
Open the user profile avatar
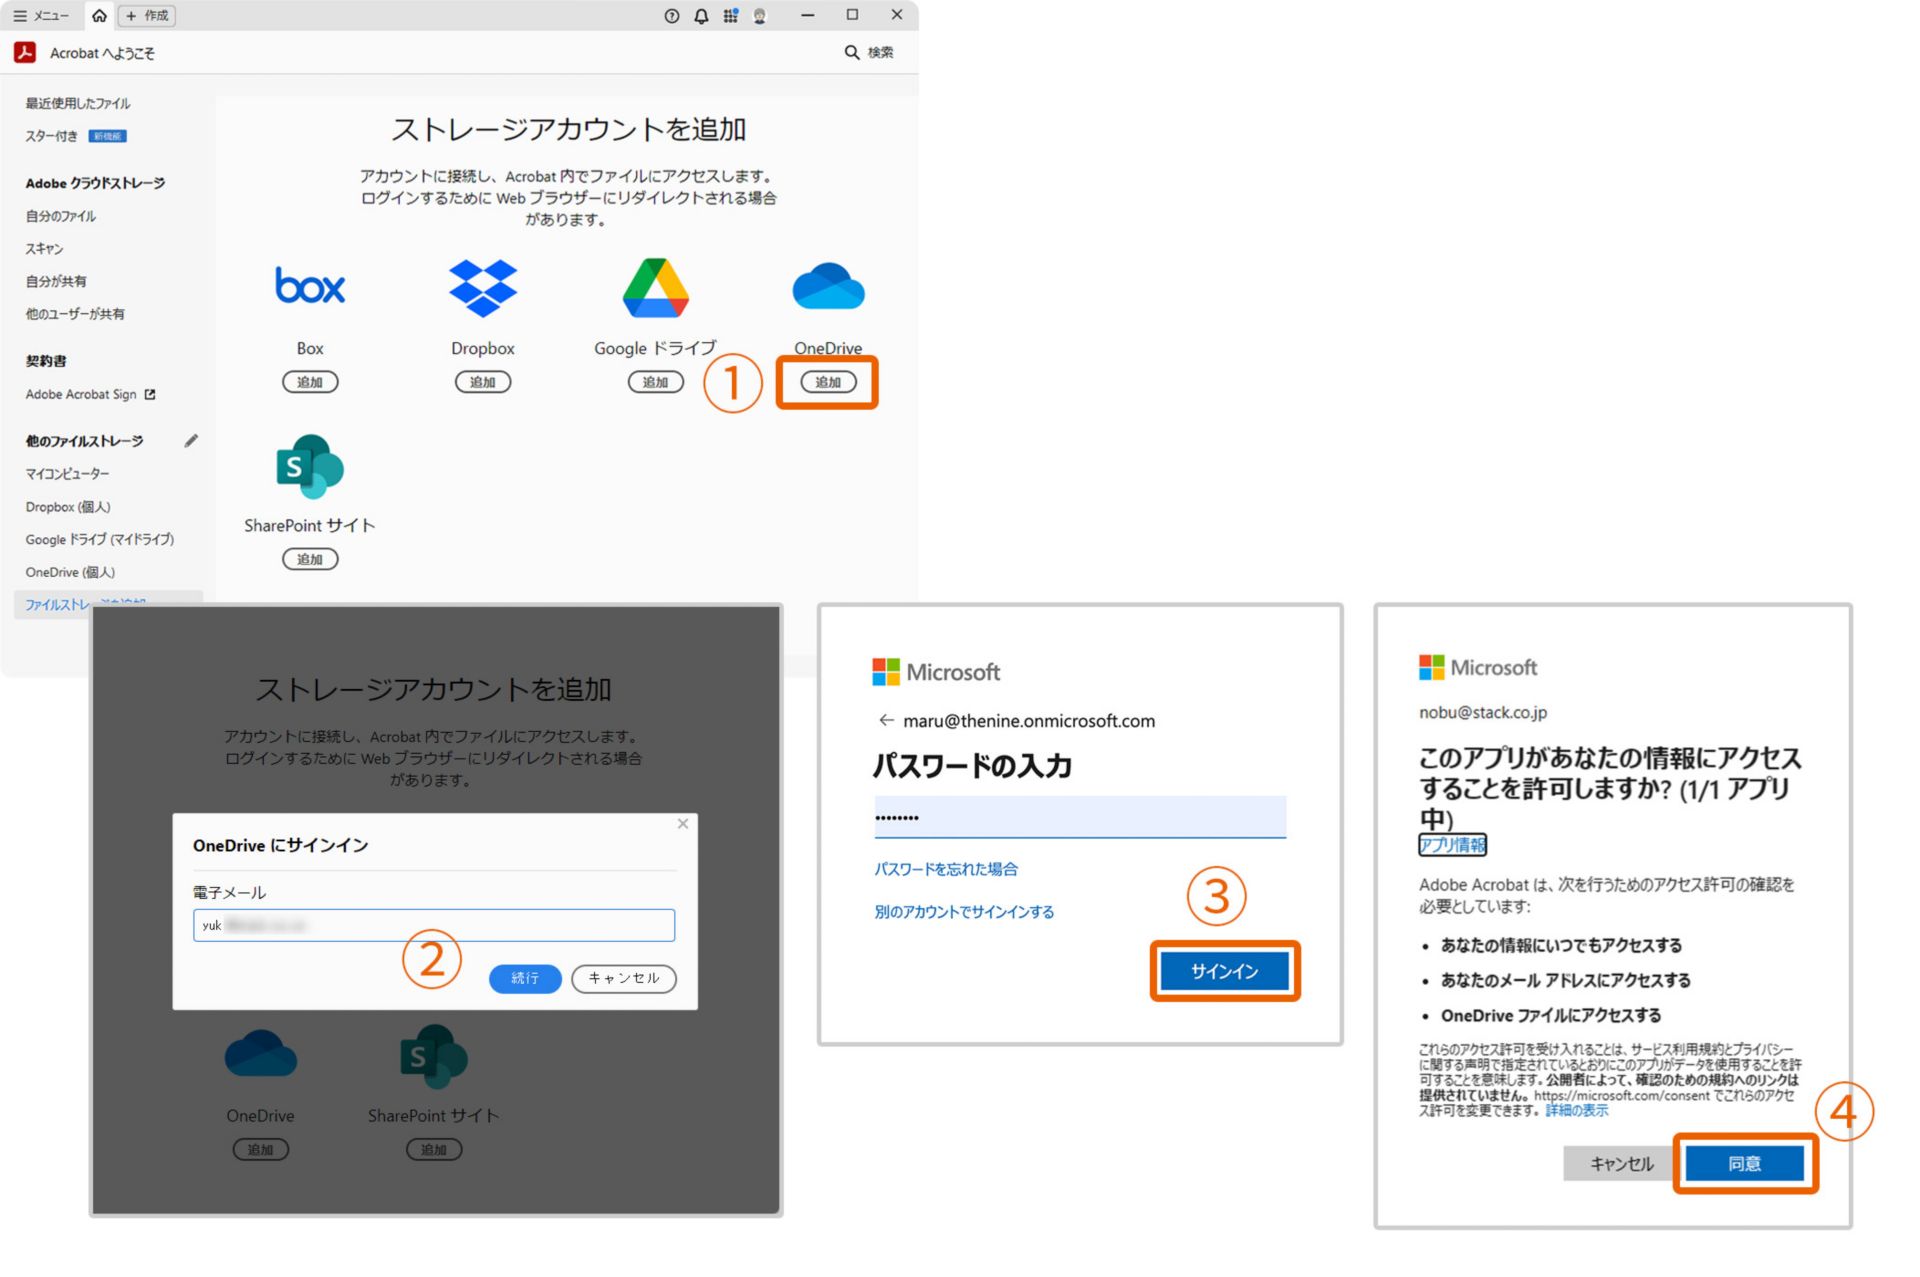760,16
